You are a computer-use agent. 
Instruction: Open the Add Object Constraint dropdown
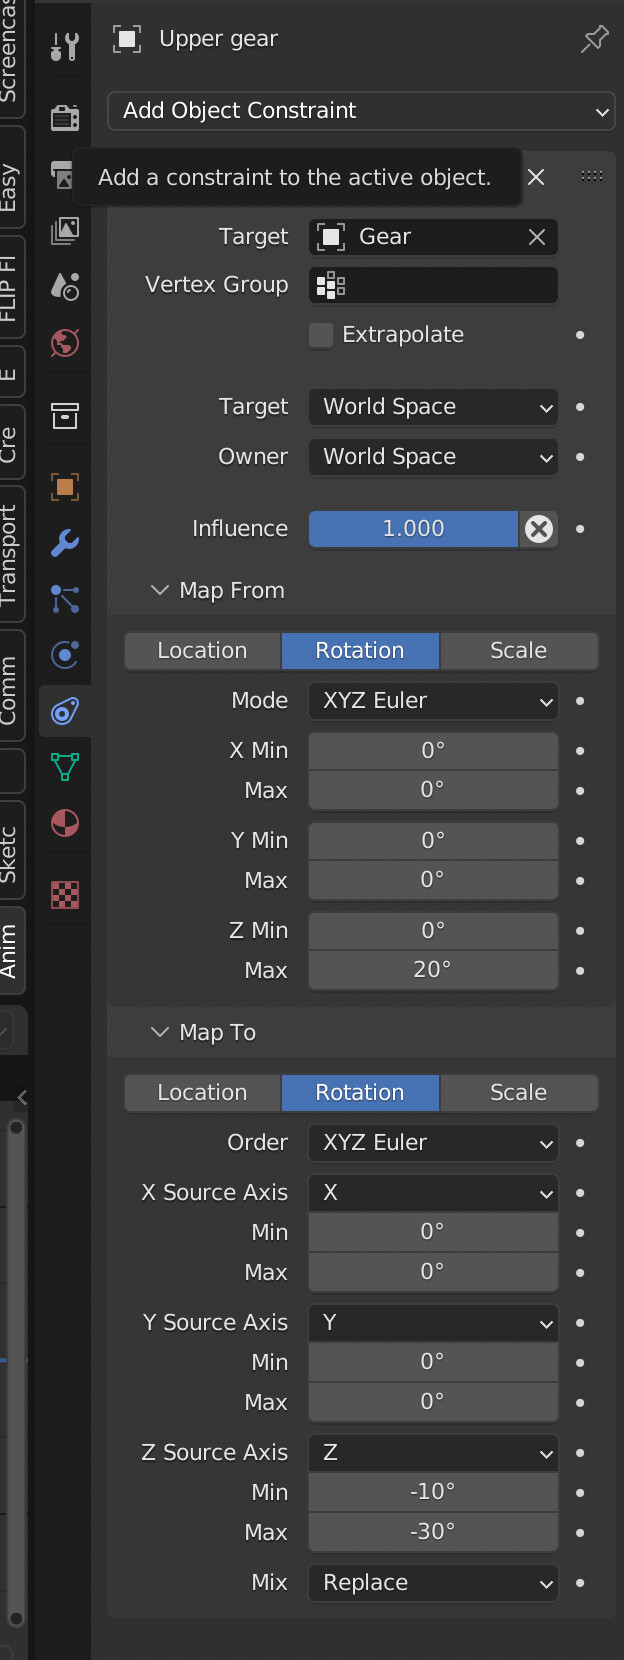coord(360,111)
